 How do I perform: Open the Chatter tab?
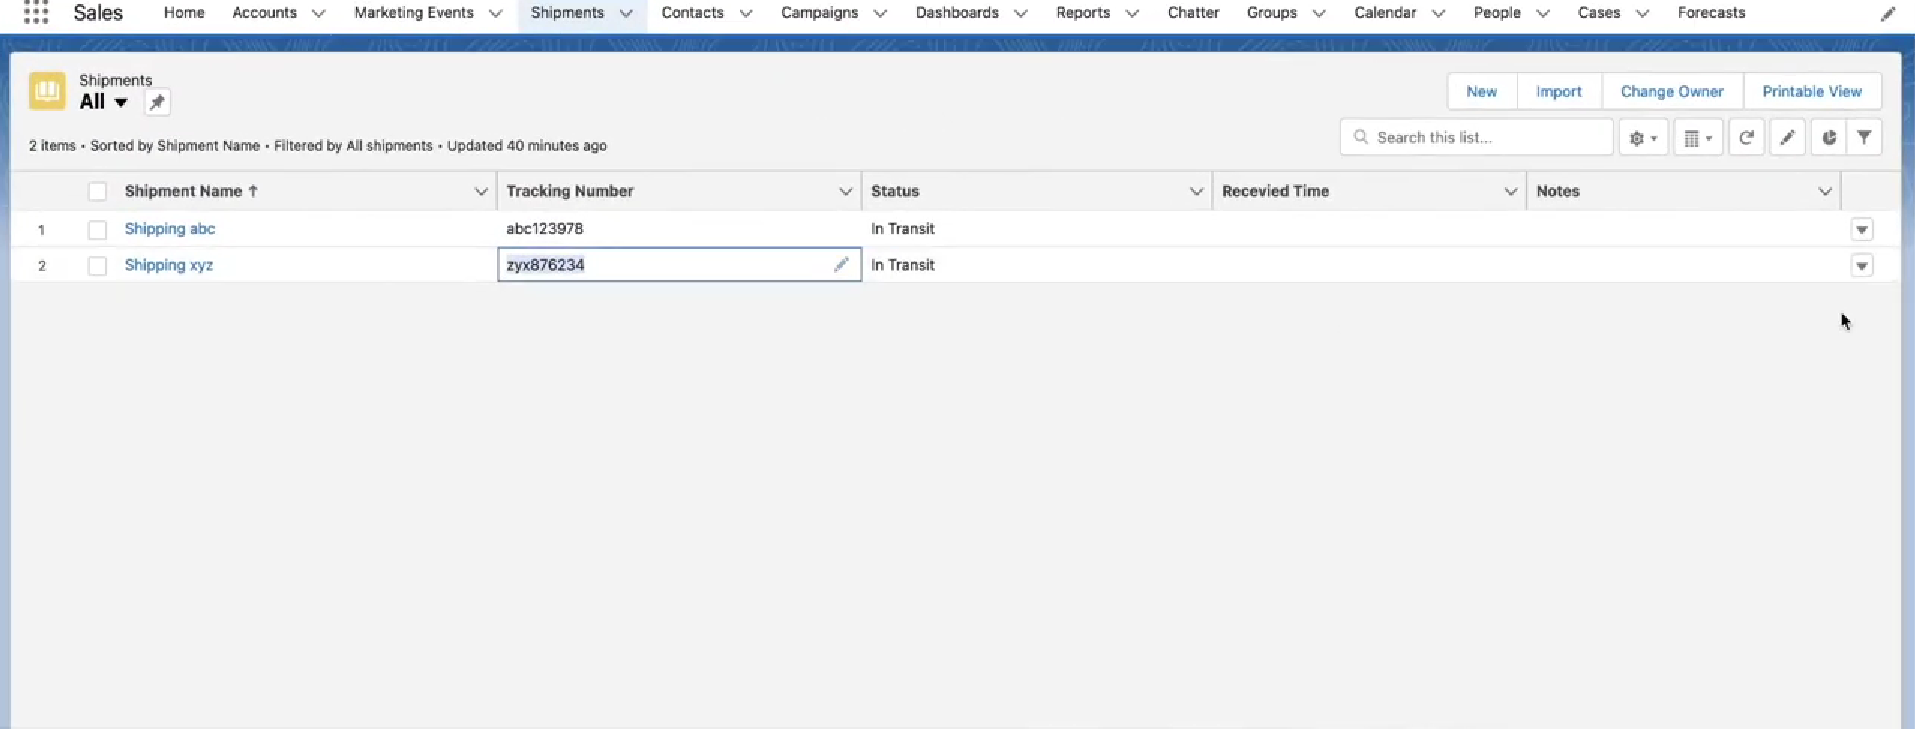pyautogui.click(x=1193, y=13)
